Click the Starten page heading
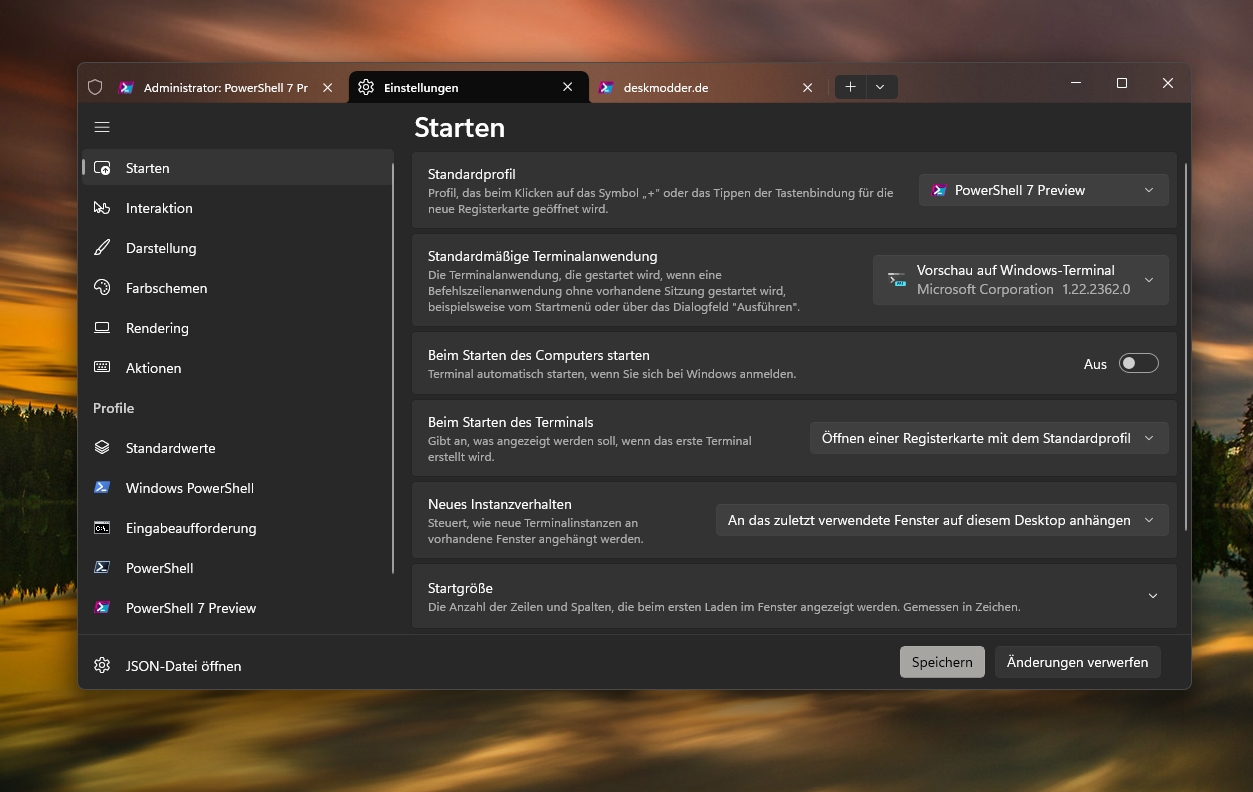 (x=459, y=127)
